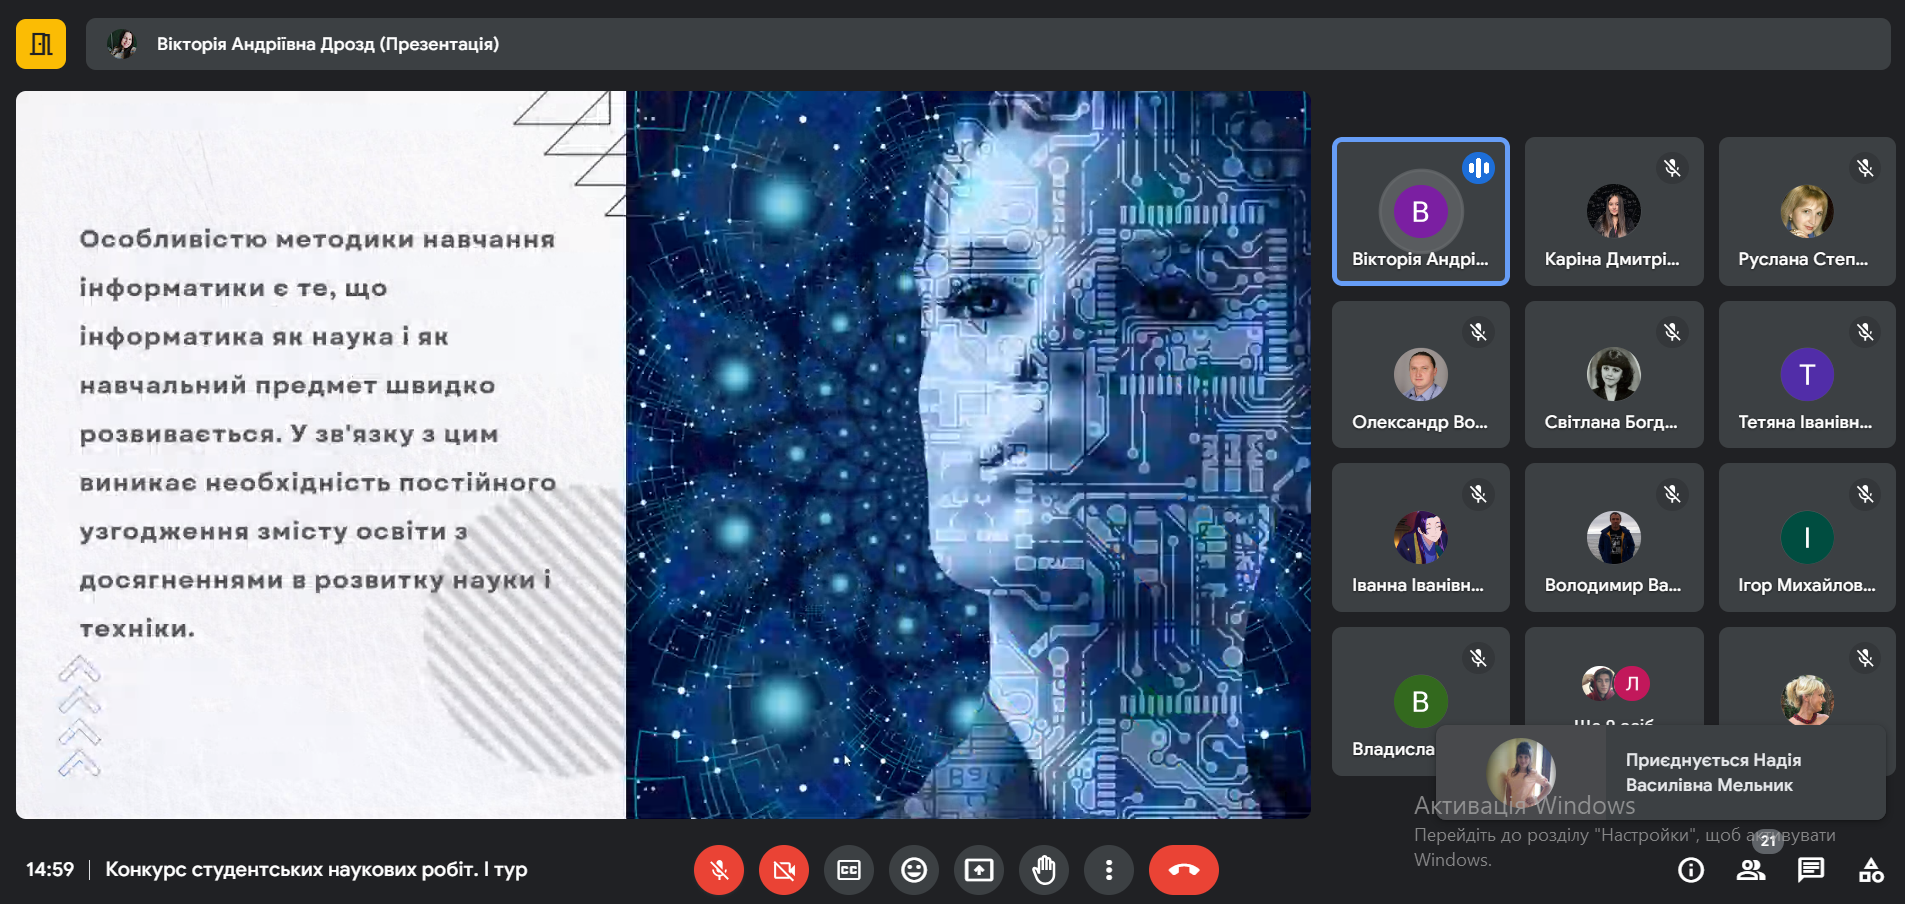Click the present screen button
The image size is (1905, 904).
point(979,870)
